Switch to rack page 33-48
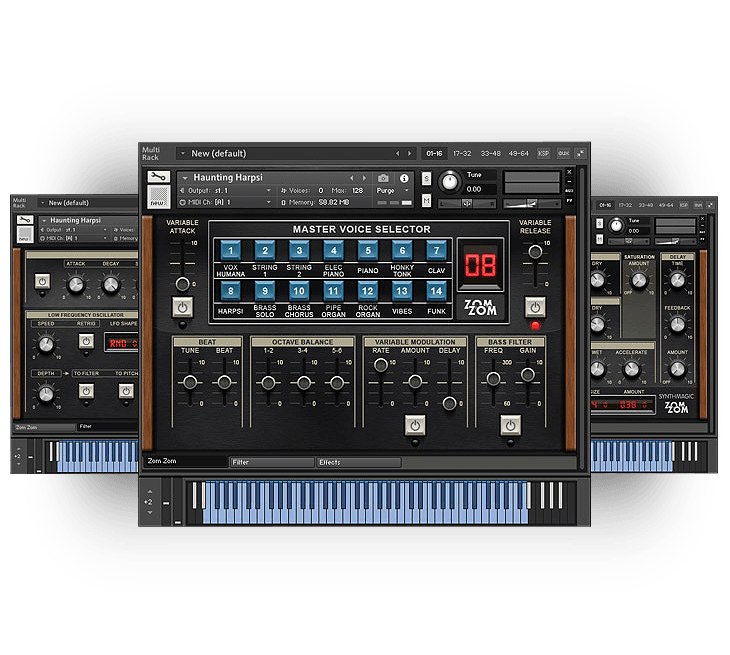The image size is (730, 655). click(x=491, y=153)
